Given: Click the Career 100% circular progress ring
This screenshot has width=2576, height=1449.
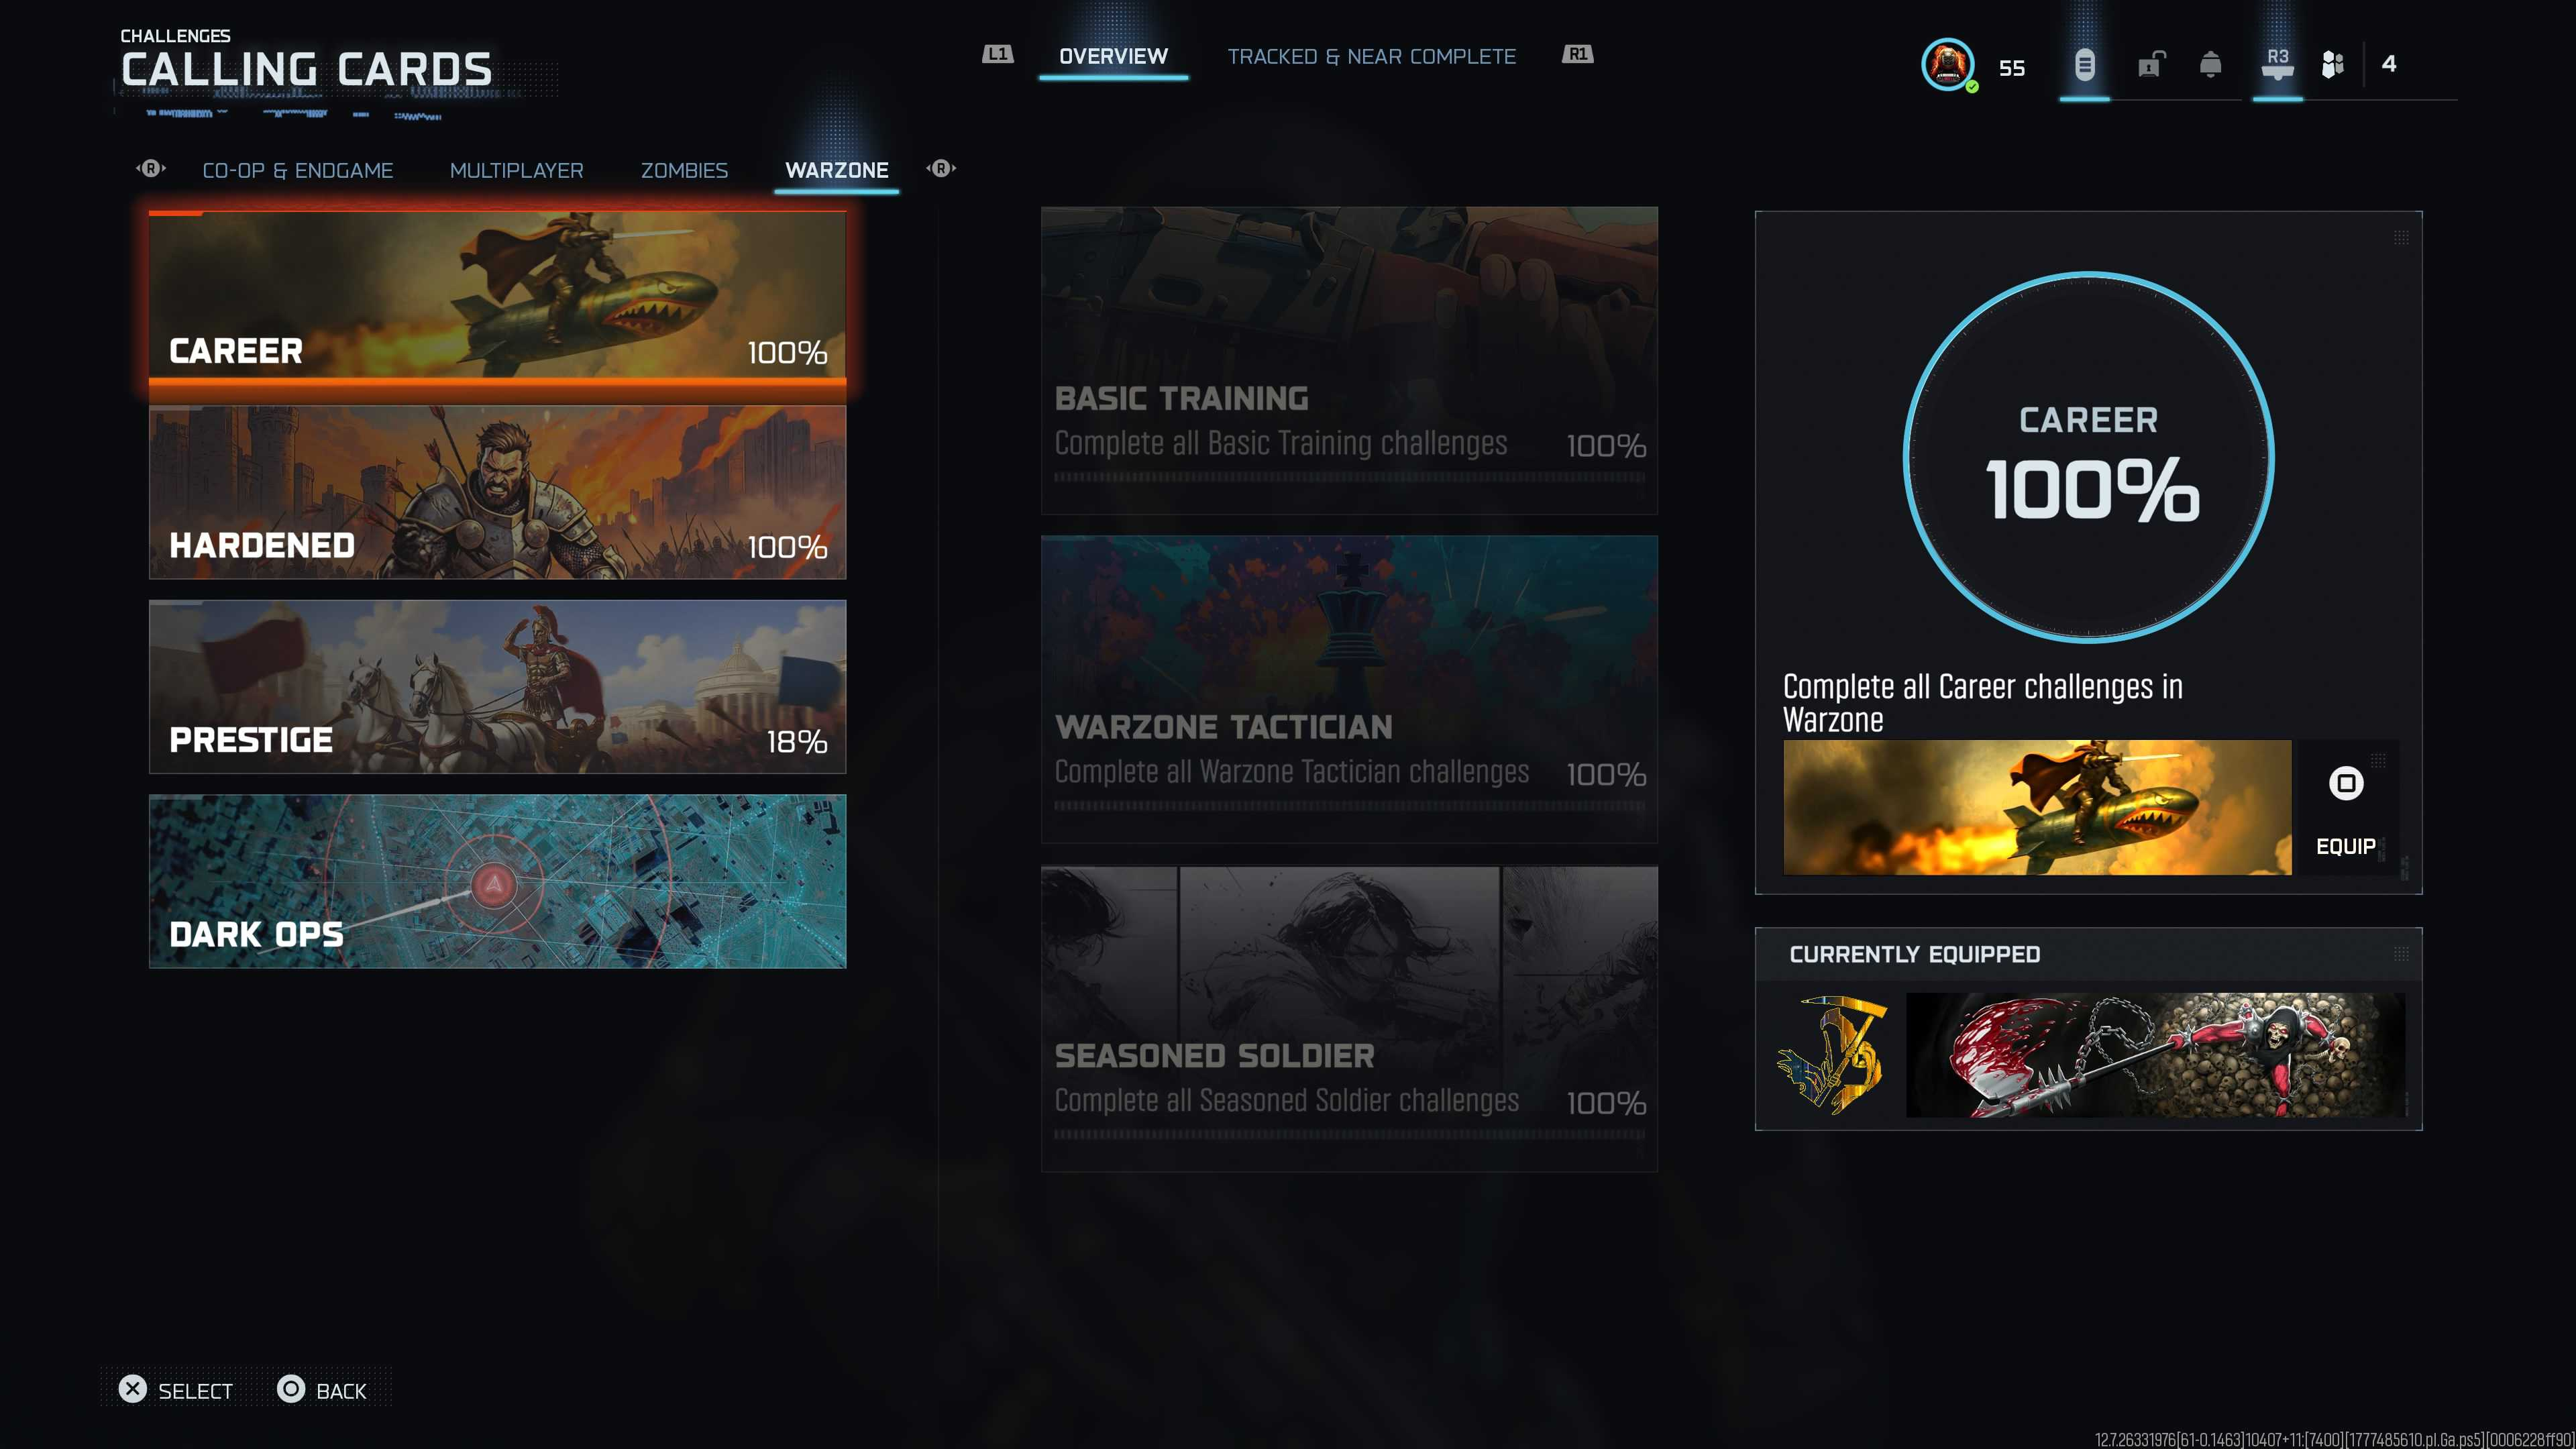Looking at the screenshot, I should tap(2088, 457).
